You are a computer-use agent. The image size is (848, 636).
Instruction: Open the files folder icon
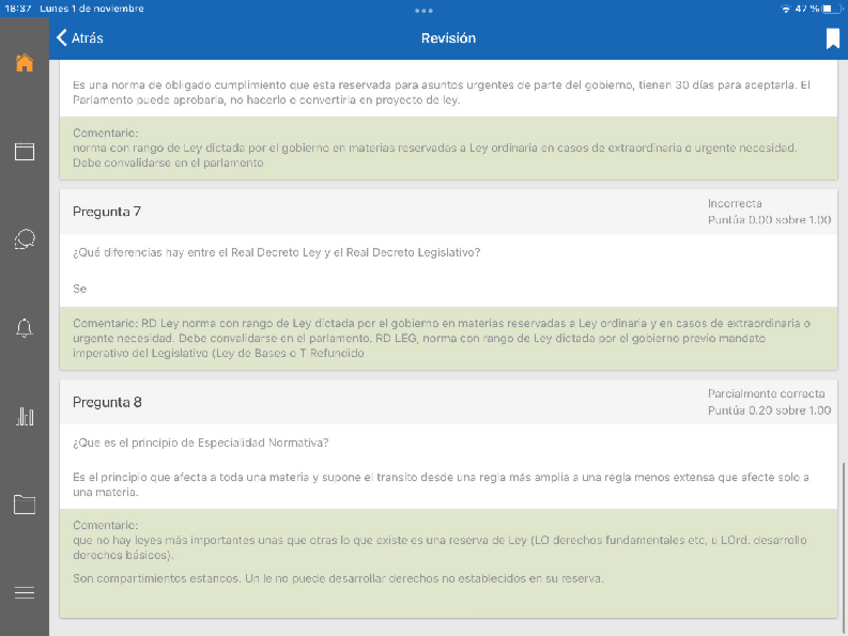click(24, 504)
